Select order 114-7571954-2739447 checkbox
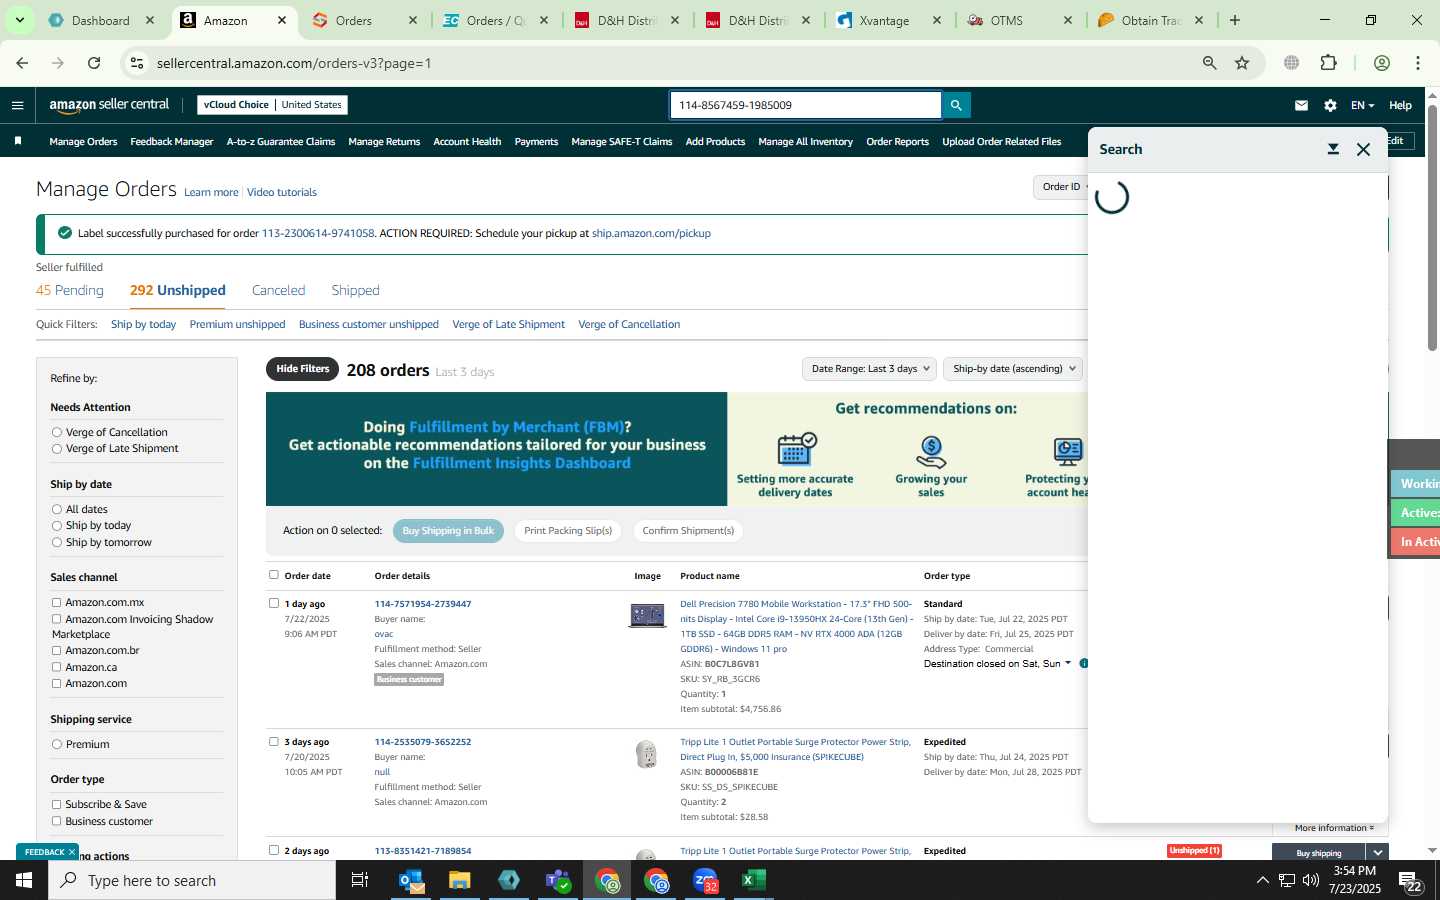 274,603
